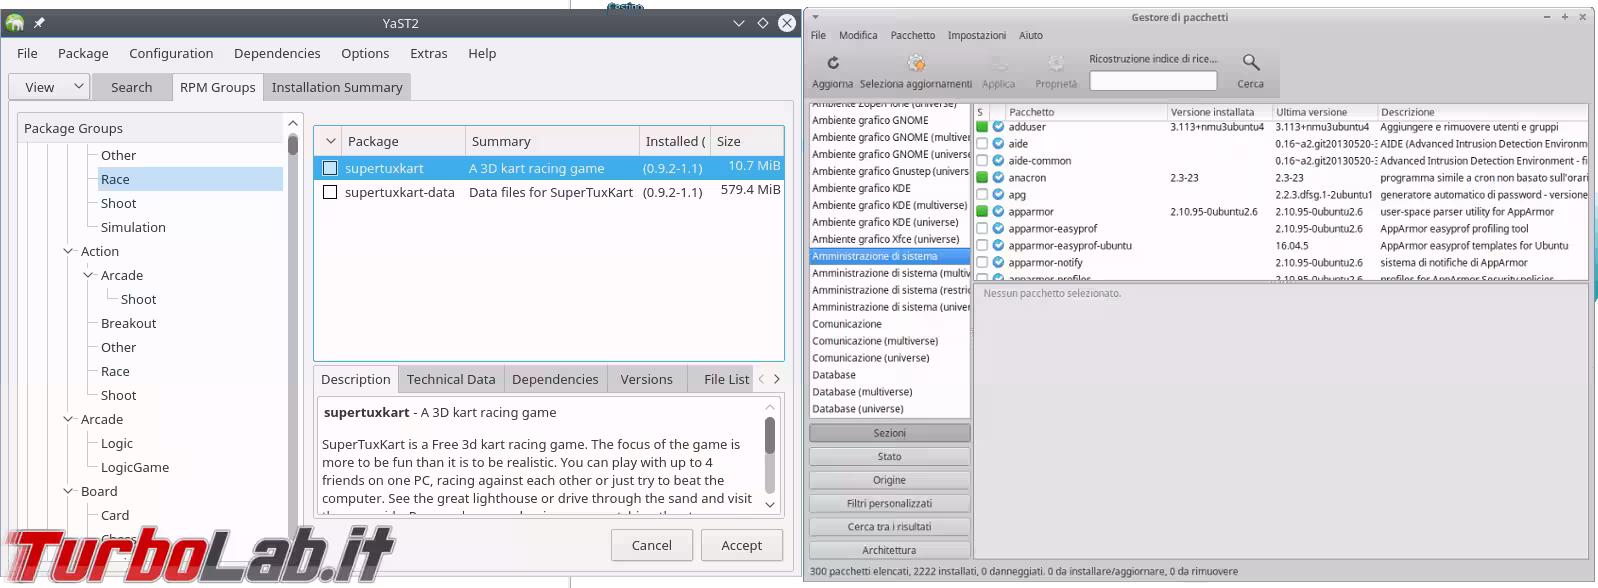
Task: Open the Extras menu in YaST2
Action: (428, 53)
